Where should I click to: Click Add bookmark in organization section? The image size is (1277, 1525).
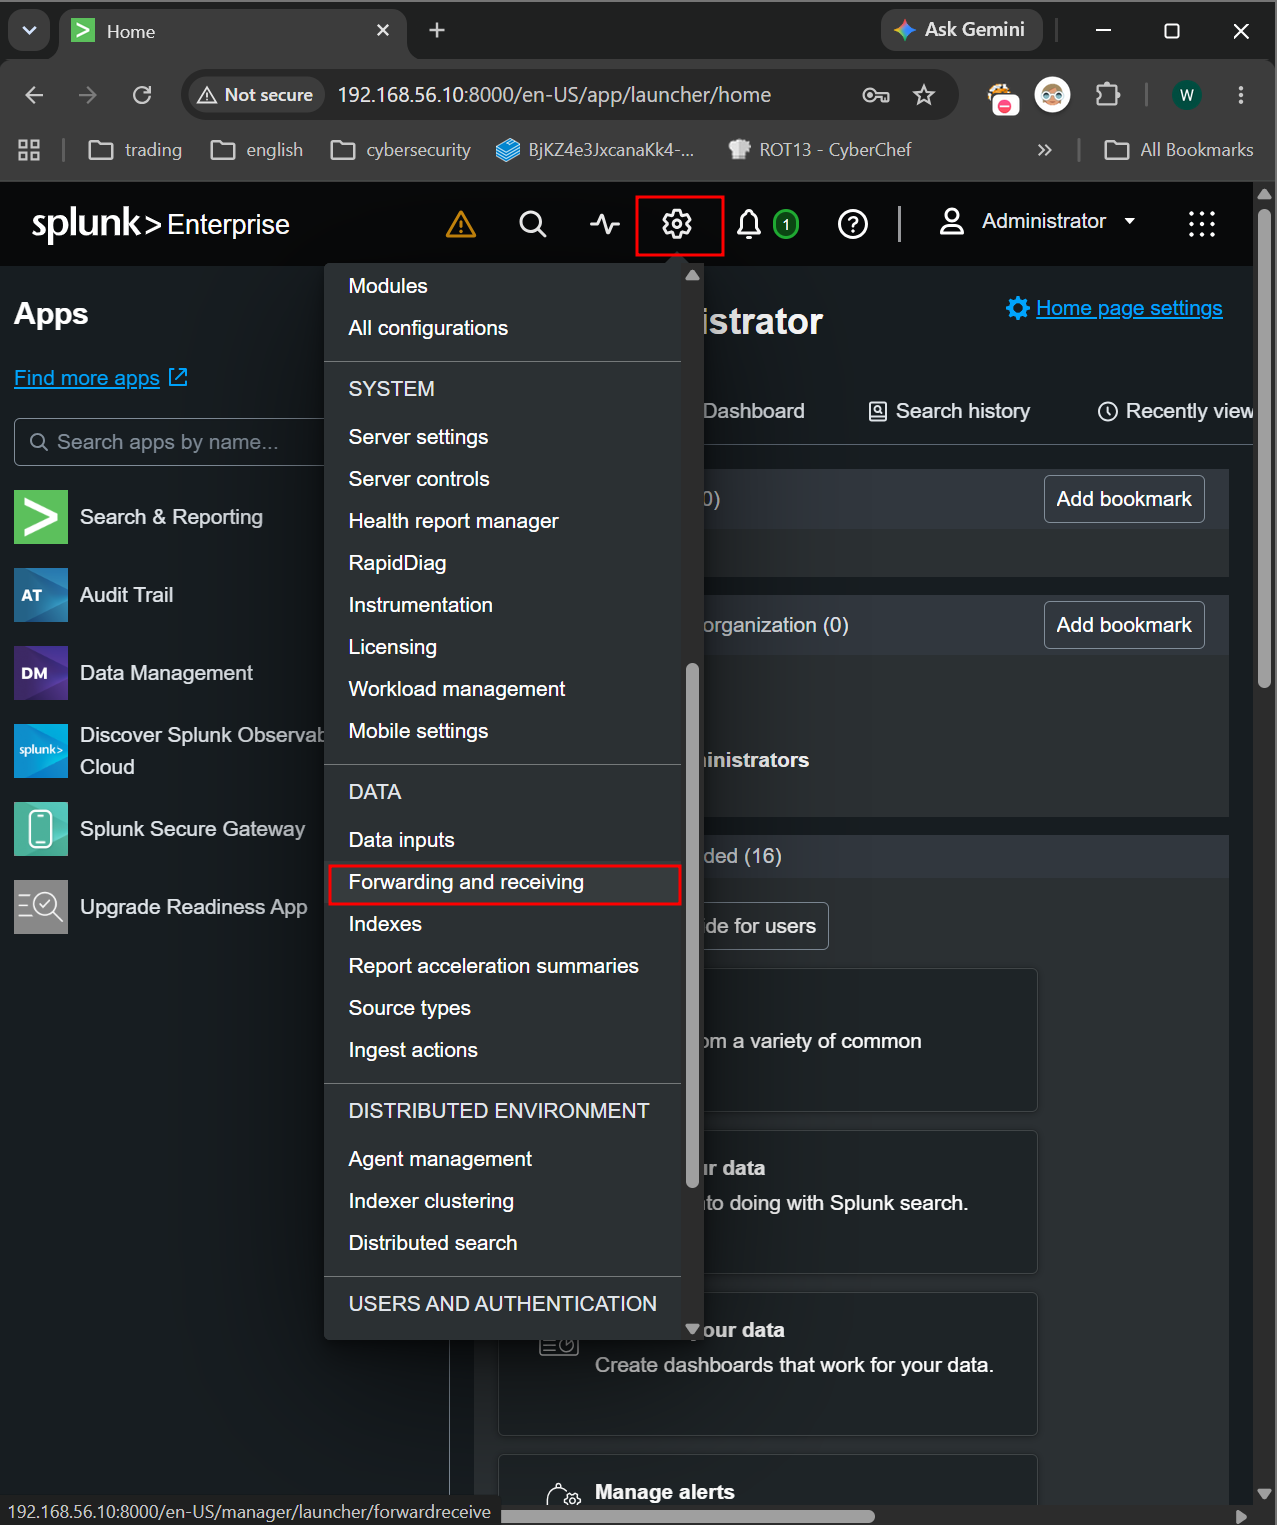[x=1124, y=625]
